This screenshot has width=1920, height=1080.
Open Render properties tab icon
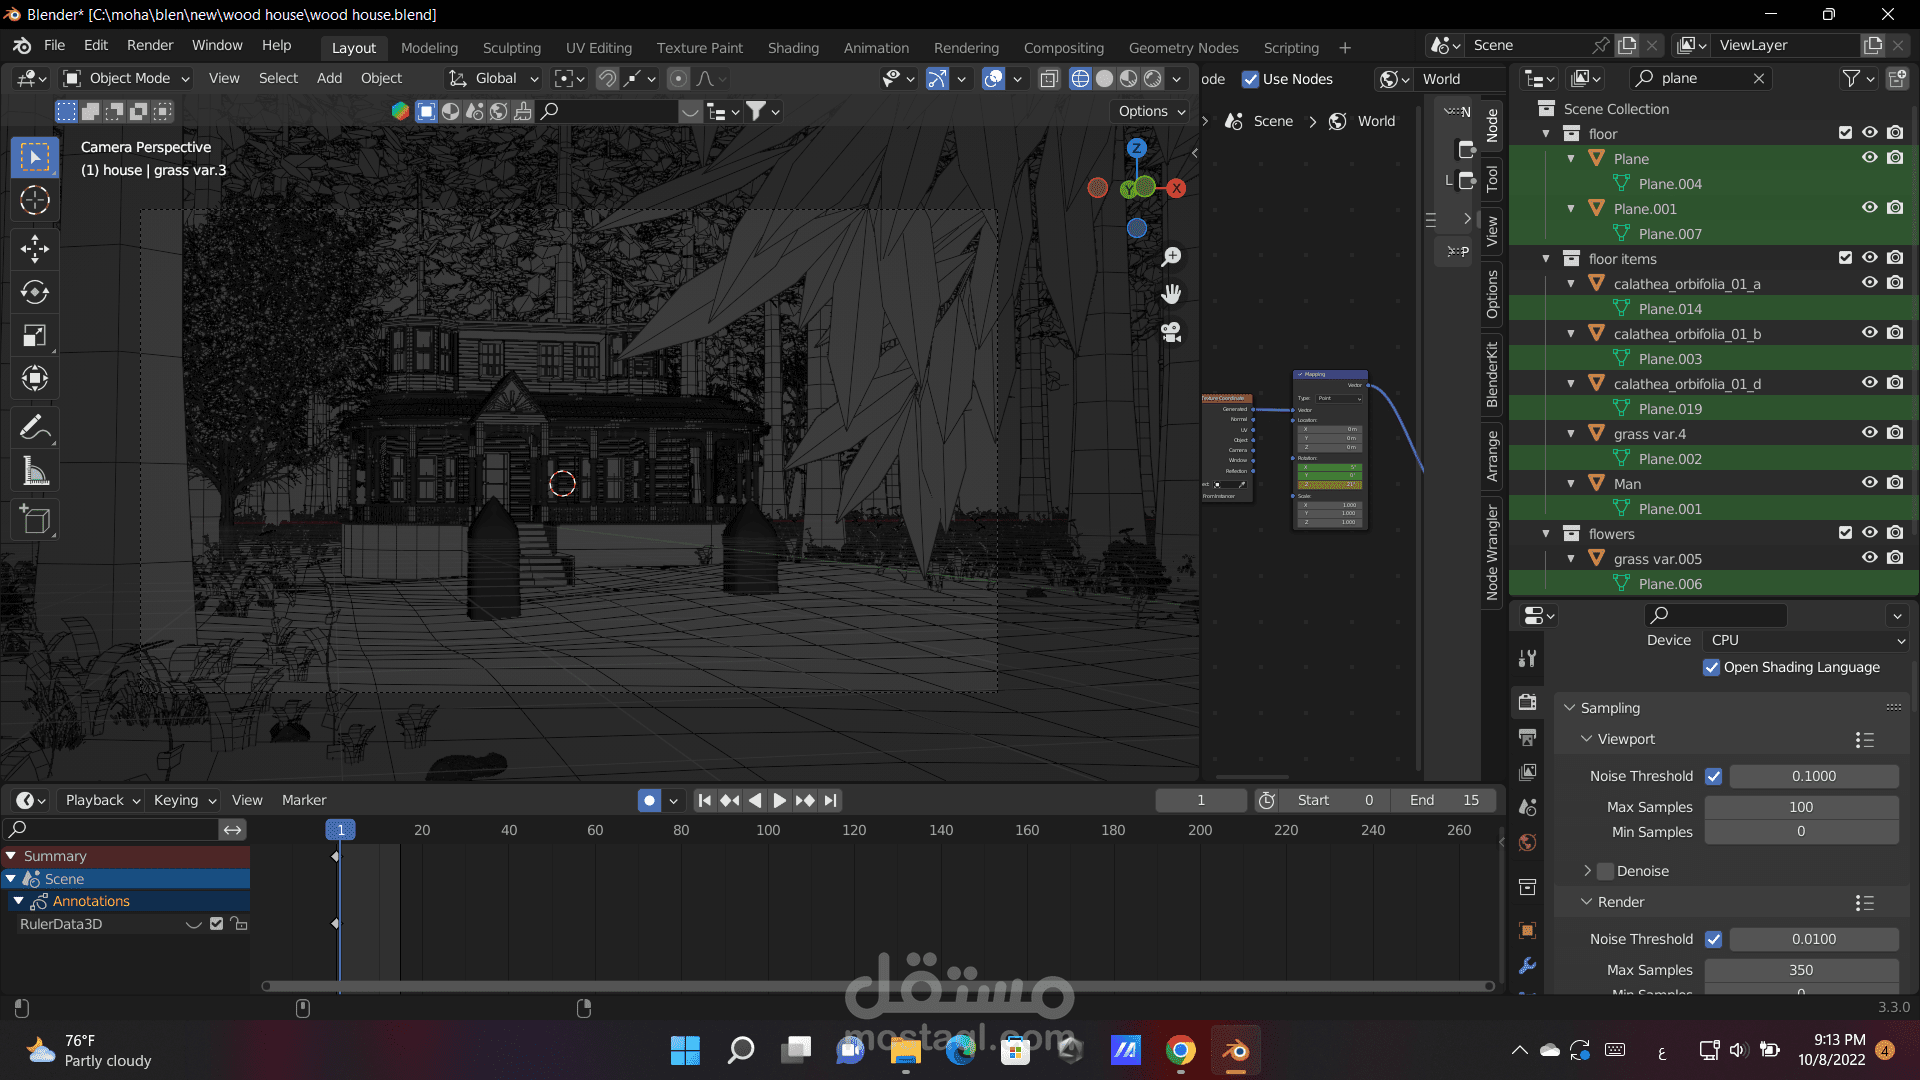[1527, 702]
